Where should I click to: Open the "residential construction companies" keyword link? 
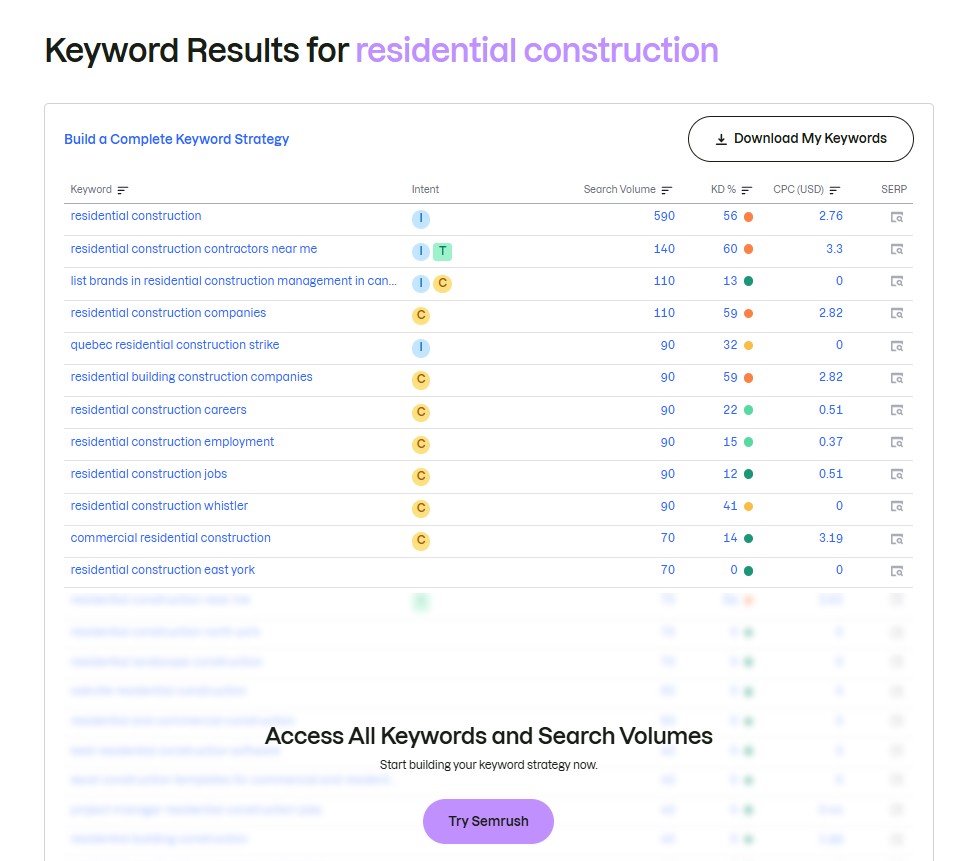click(x=167, y=314)
